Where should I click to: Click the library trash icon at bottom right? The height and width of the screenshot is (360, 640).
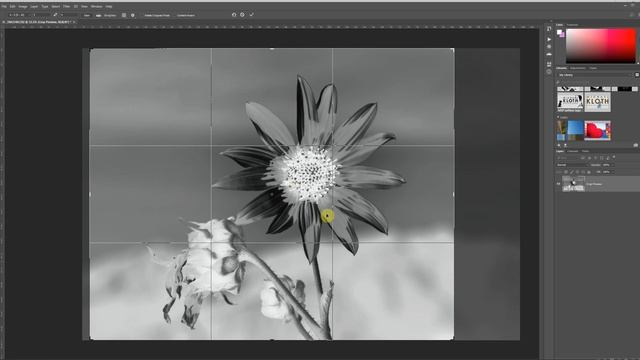click(x=636, y=145)
